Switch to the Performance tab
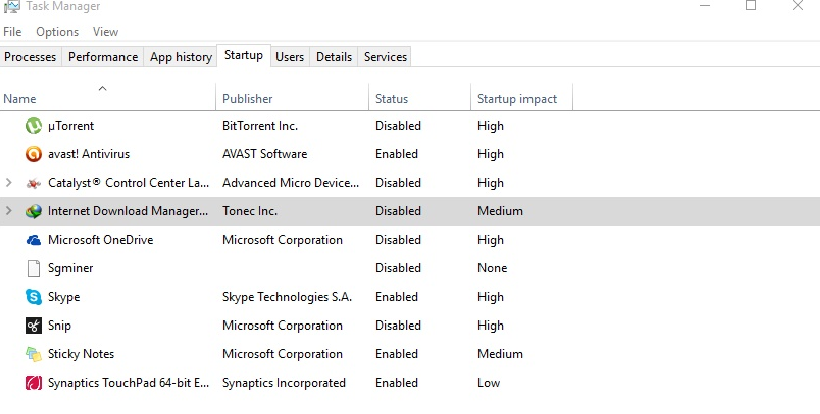820x414 pixels. 103,57
